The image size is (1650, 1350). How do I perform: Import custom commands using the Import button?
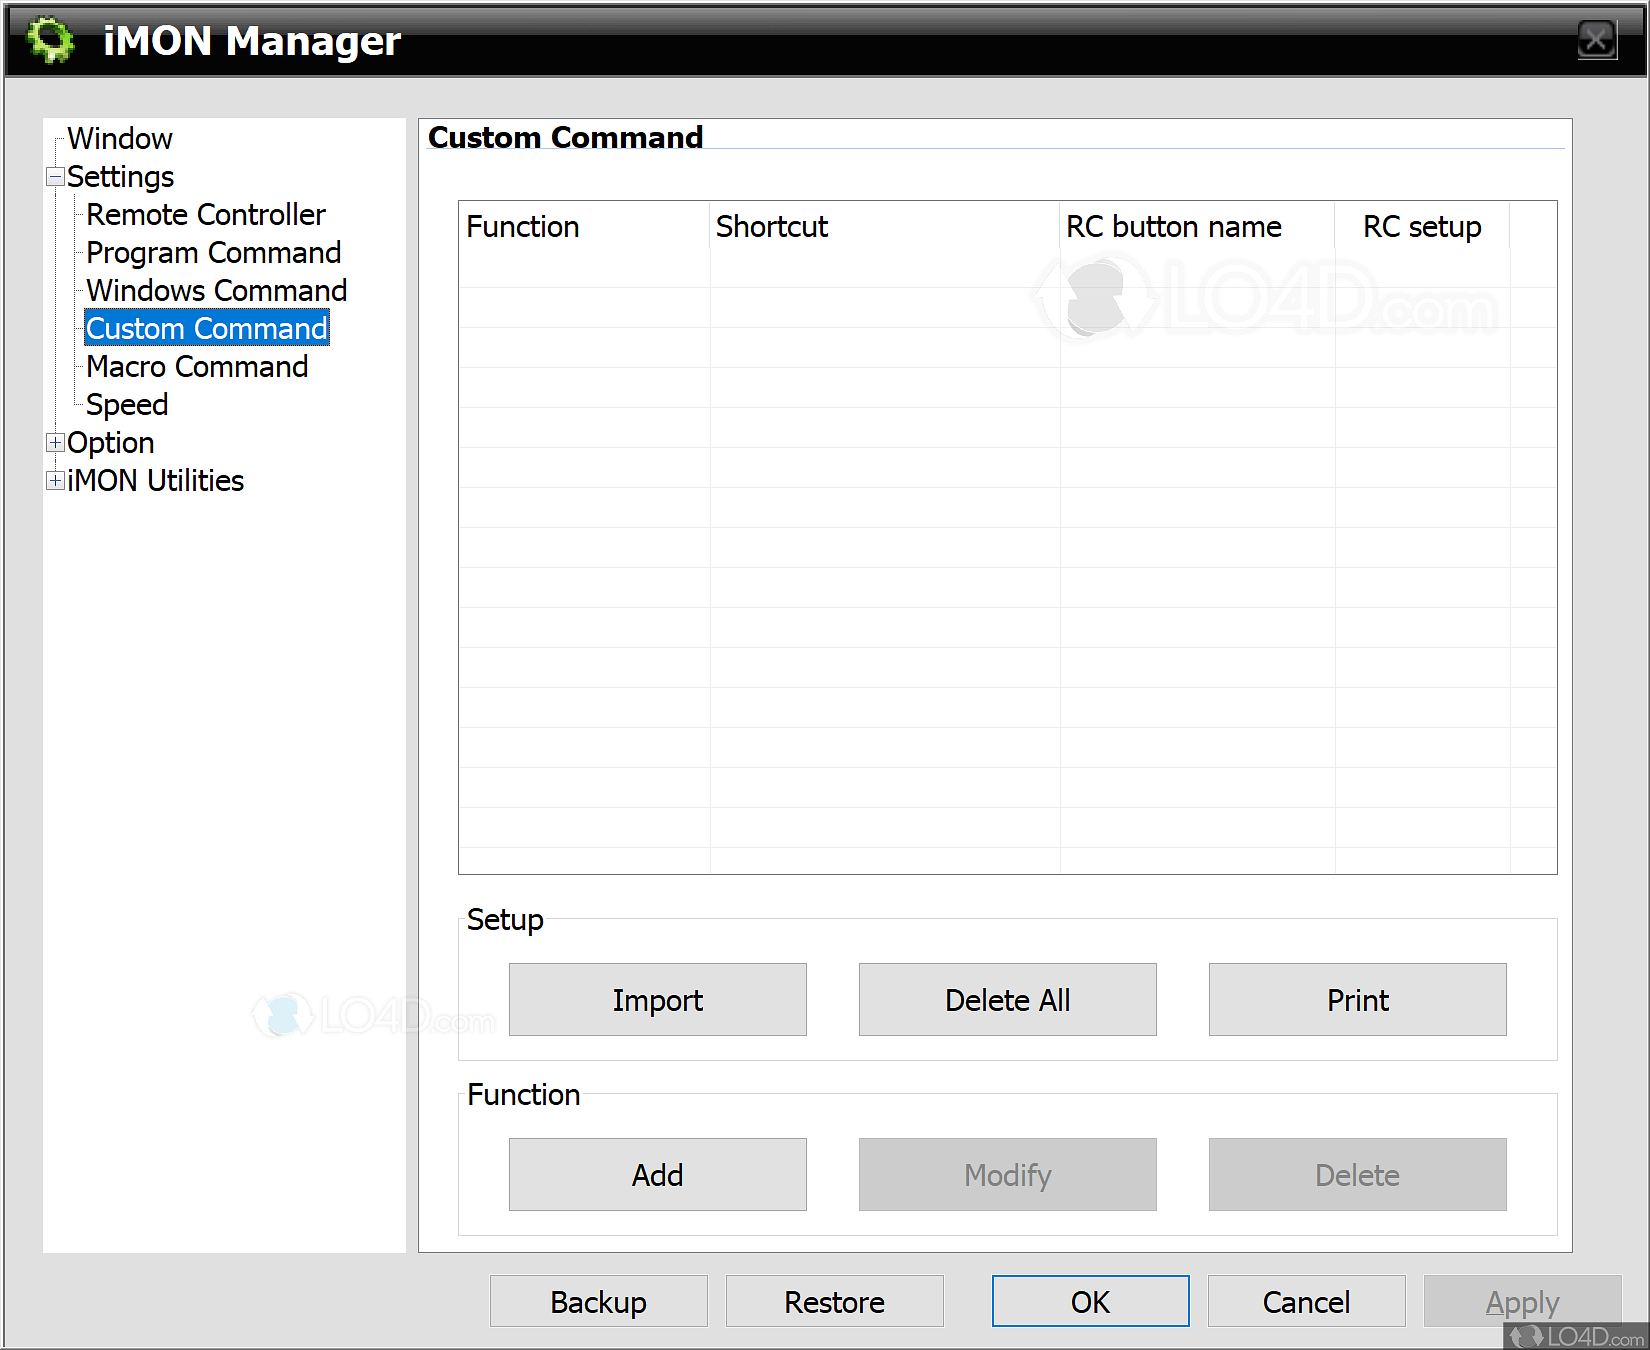(x=657, y=999)
